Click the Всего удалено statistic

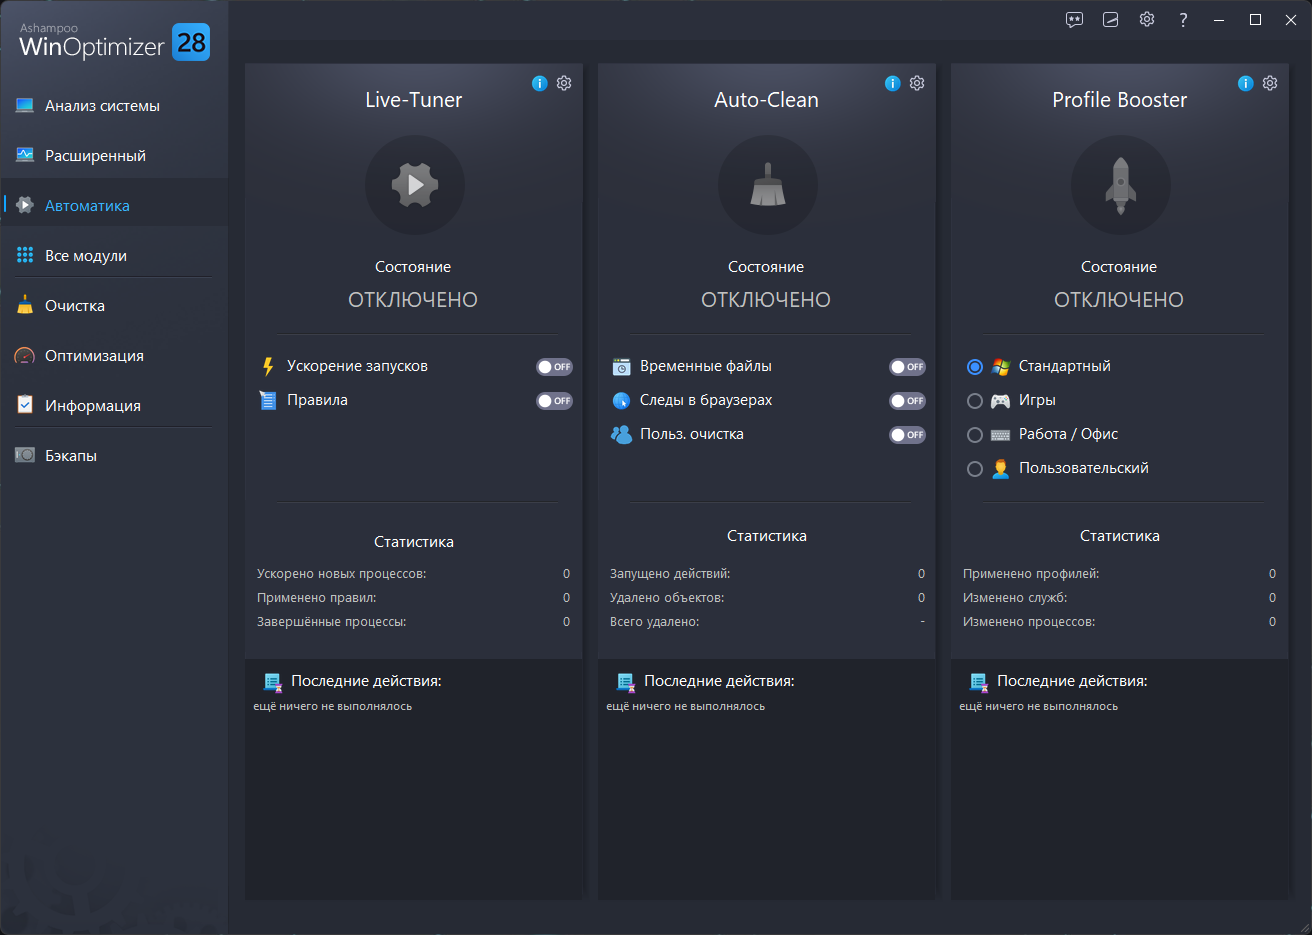[767, 622]
